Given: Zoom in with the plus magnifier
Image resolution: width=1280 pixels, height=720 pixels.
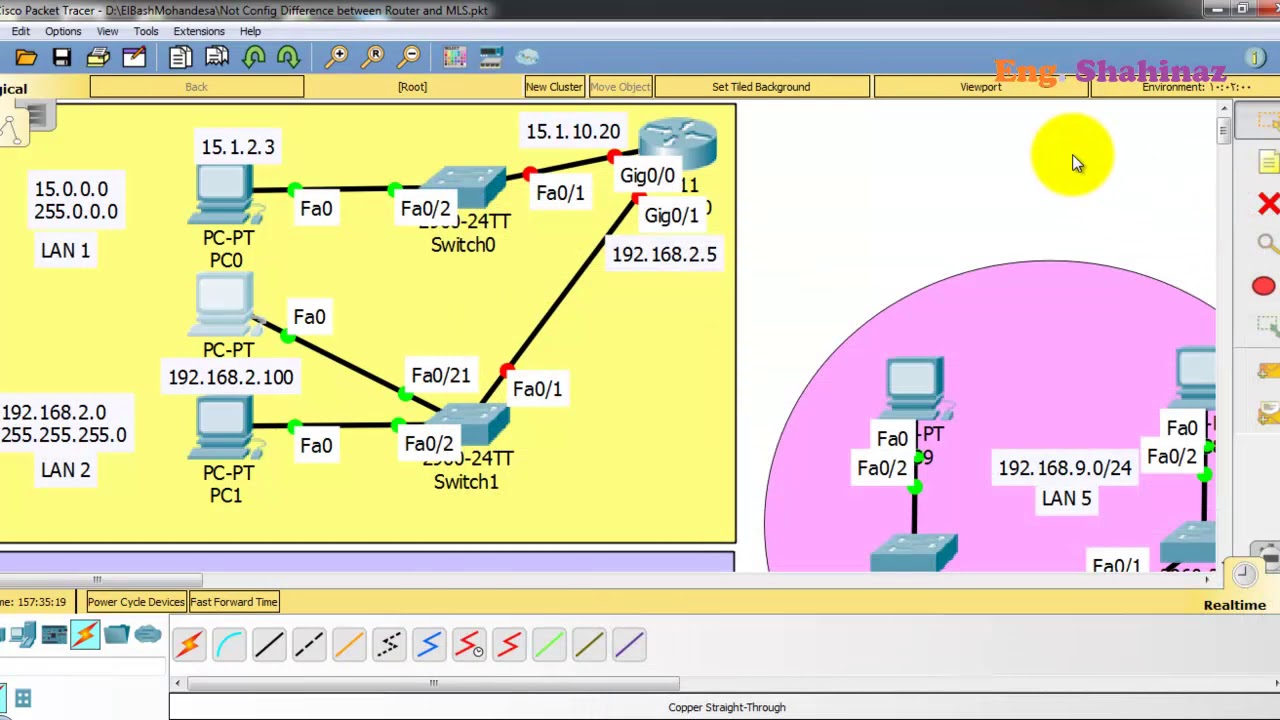Looking at the screenshot, I should [337, 57].
